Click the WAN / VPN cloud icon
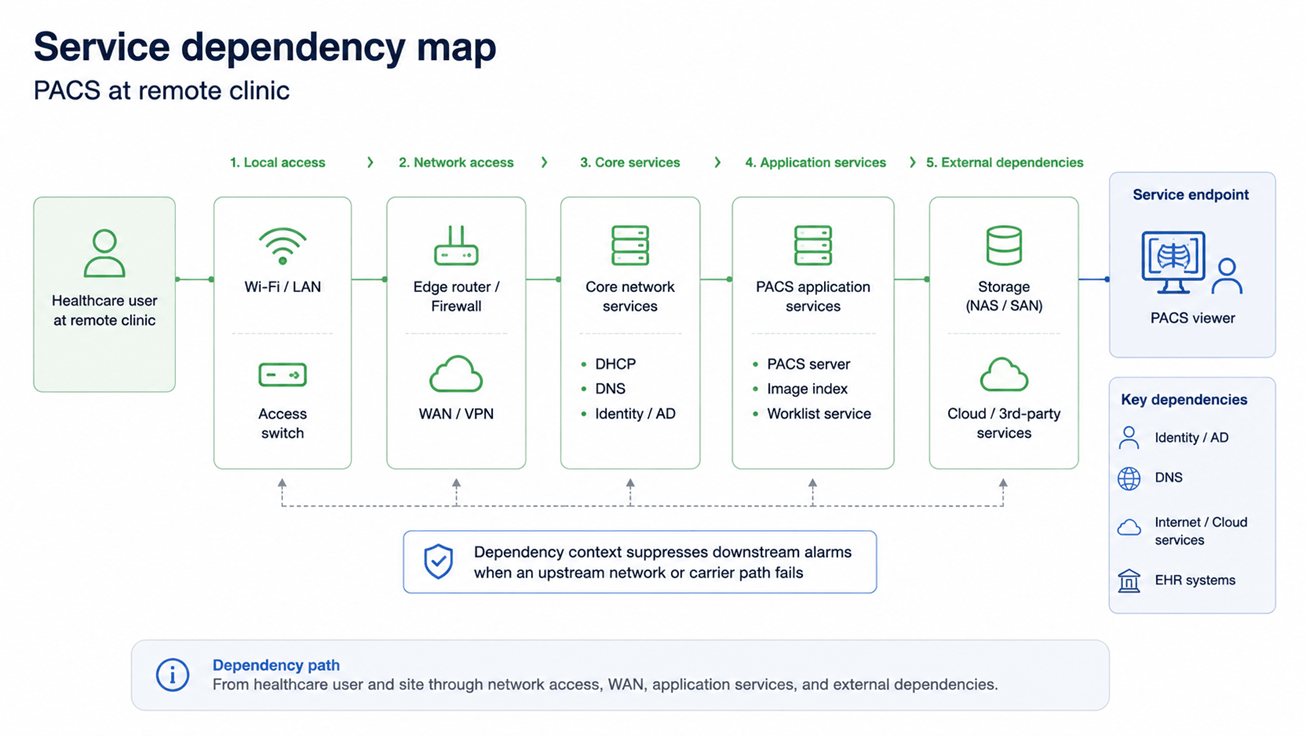Viewport: 1306px width, 736px height. tap(456, 375)
